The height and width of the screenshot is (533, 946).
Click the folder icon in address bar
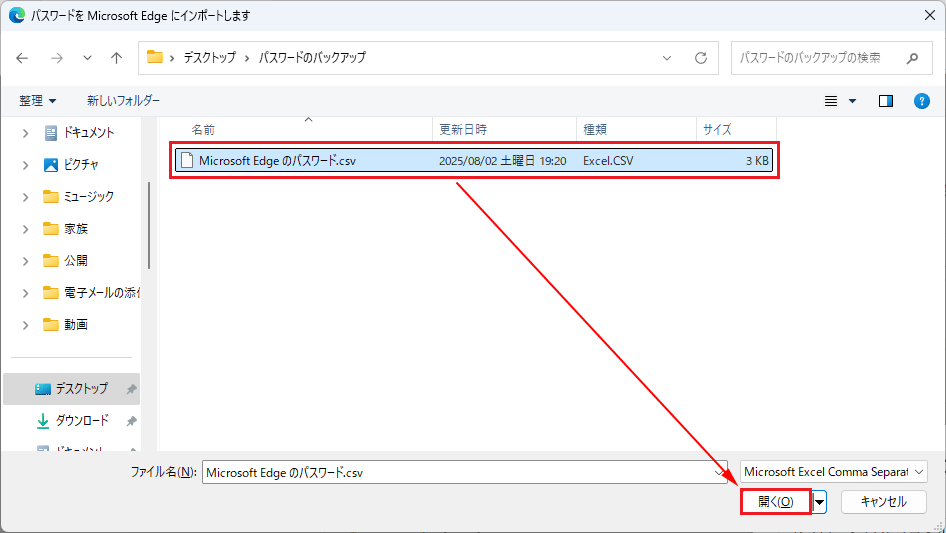coord(155,57)
